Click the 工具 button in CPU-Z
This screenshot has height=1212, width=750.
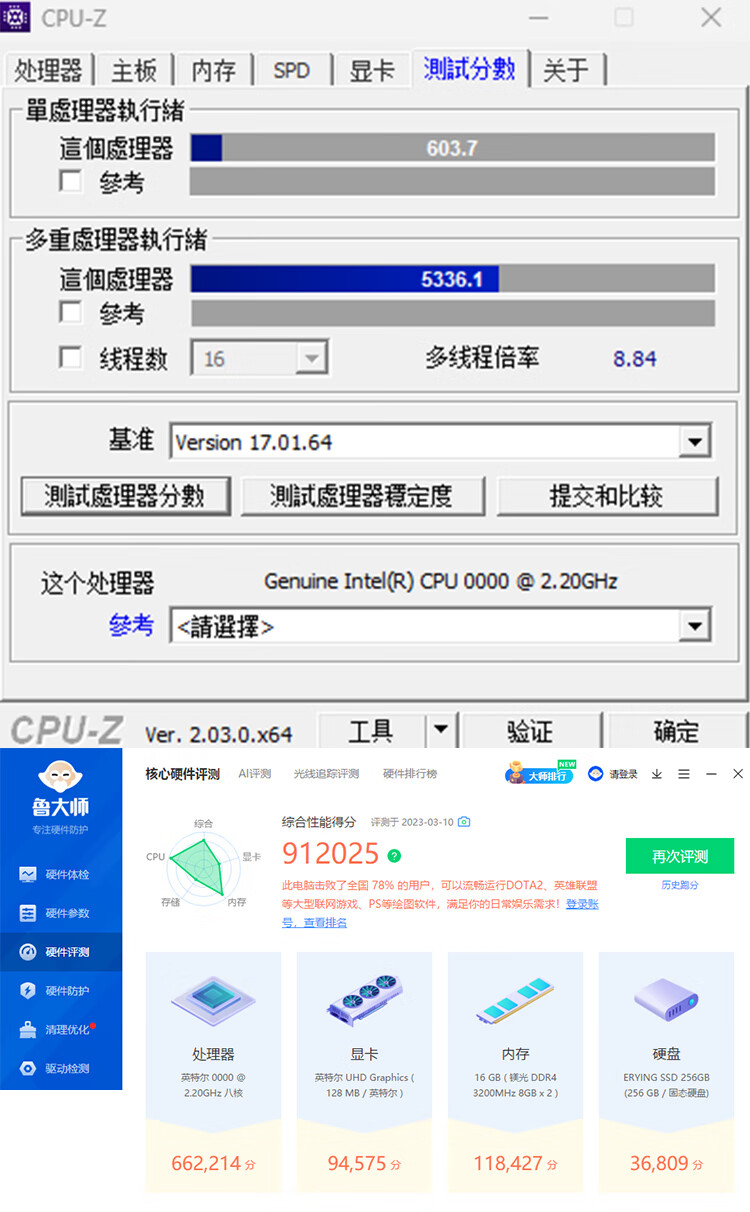[371, 731]
